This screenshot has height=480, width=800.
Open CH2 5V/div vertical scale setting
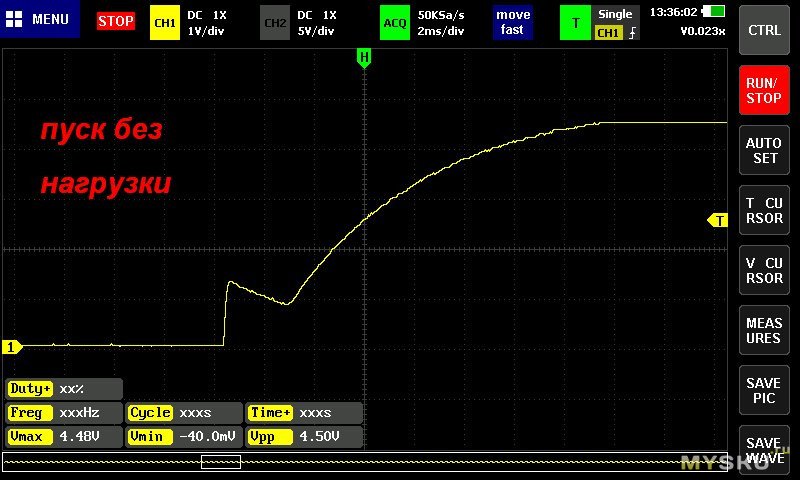(x=316, y=31)
